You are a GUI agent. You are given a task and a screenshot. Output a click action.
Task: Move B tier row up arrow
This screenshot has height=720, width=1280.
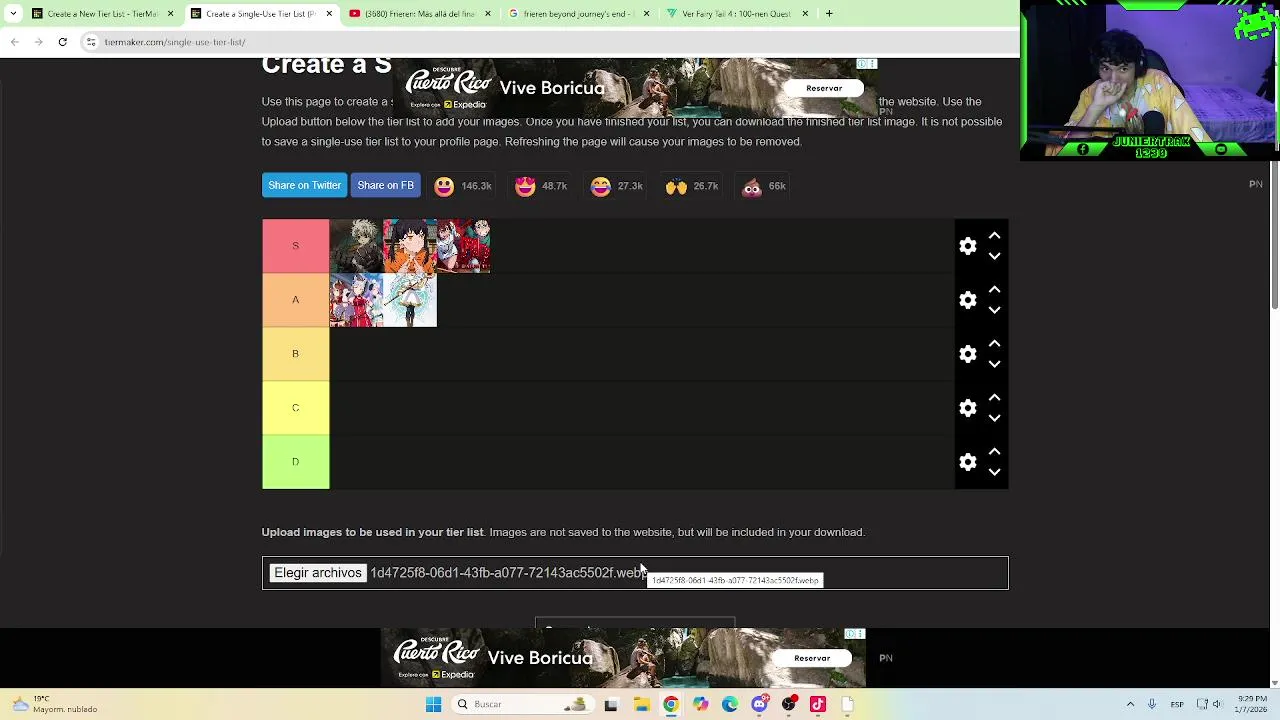tap(994, 344)
